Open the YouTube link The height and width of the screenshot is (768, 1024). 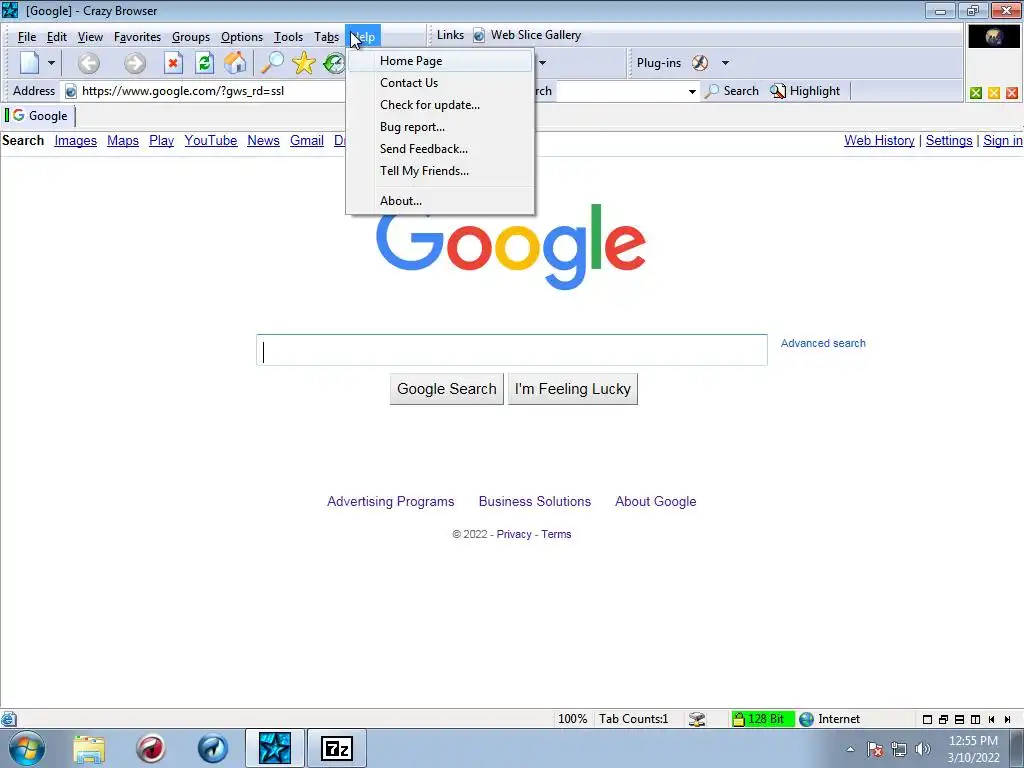[210, 140]
